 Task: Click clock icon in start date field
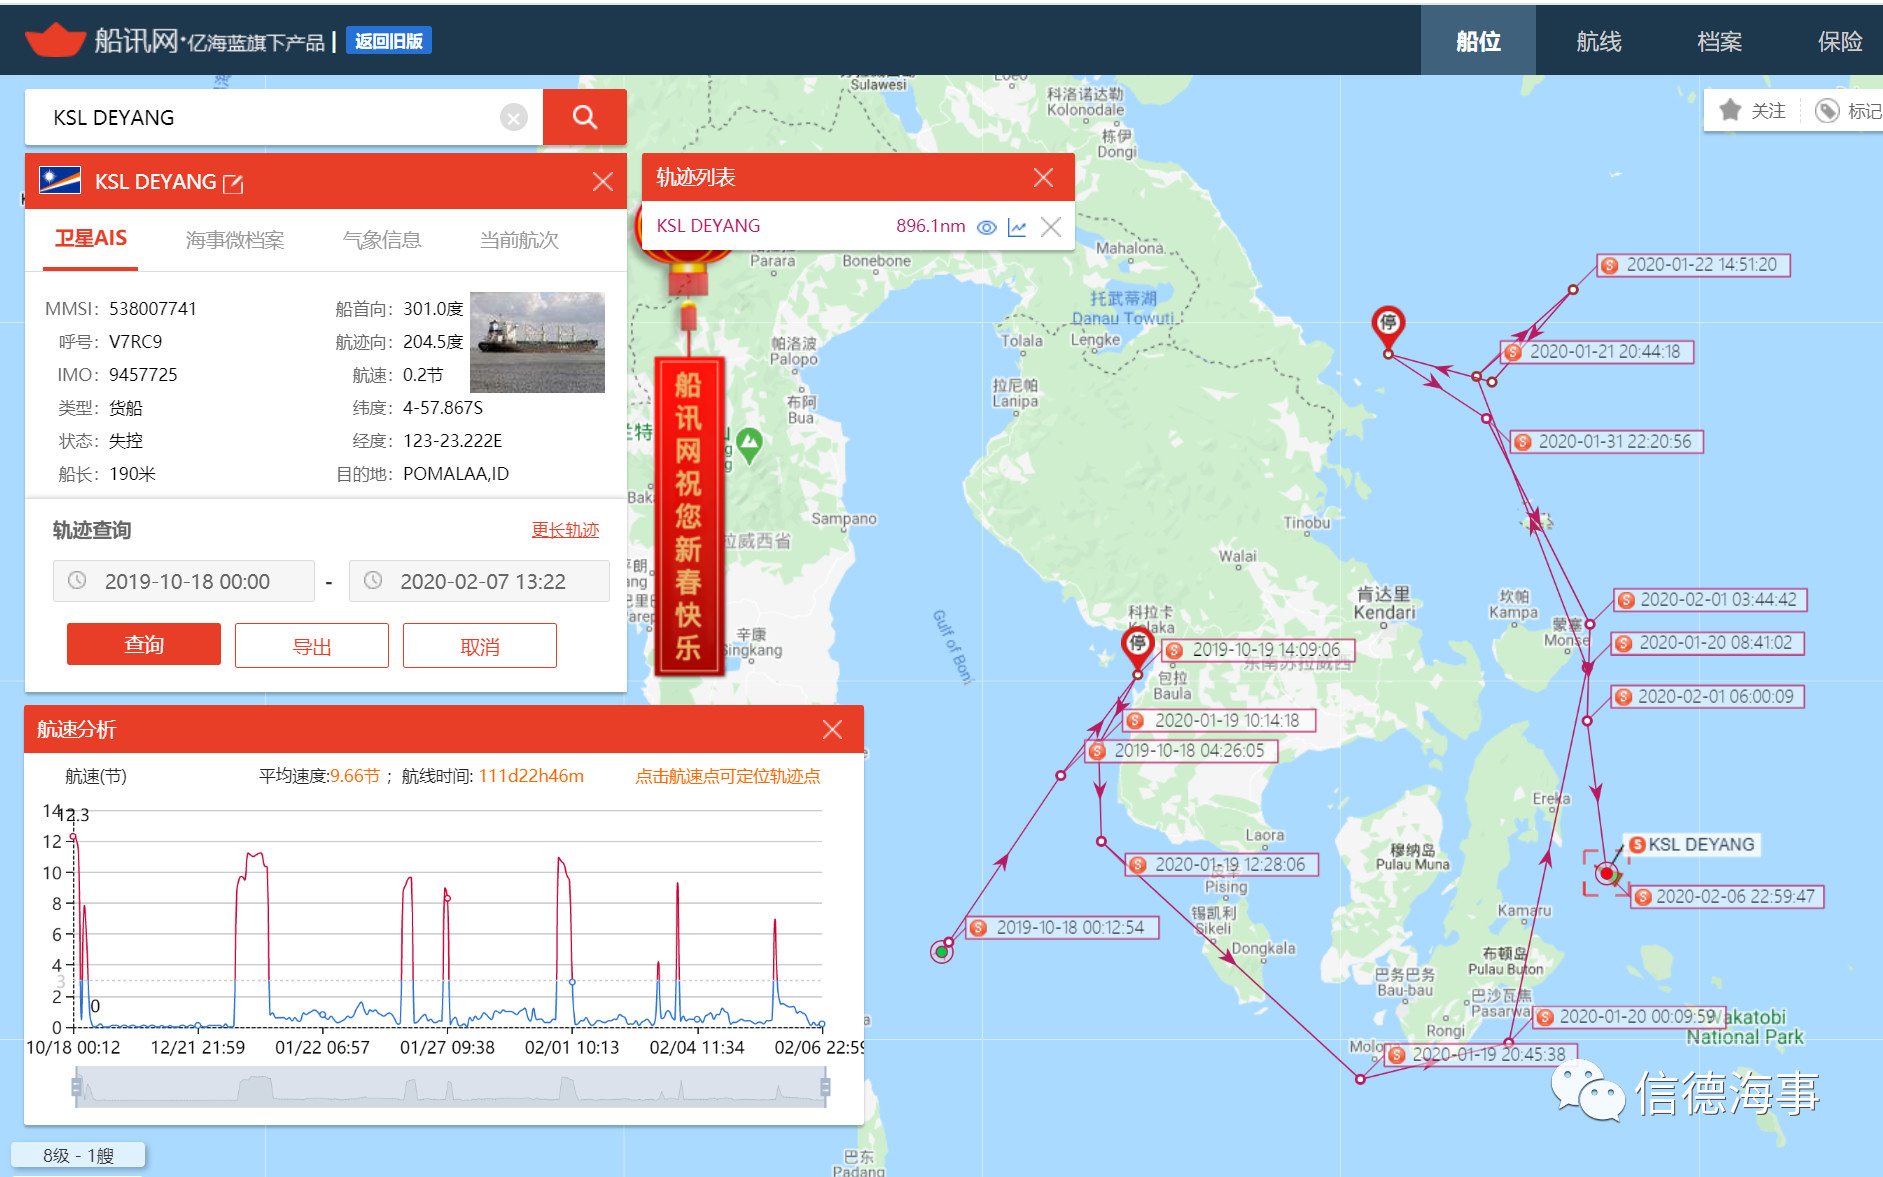[77, 580]
